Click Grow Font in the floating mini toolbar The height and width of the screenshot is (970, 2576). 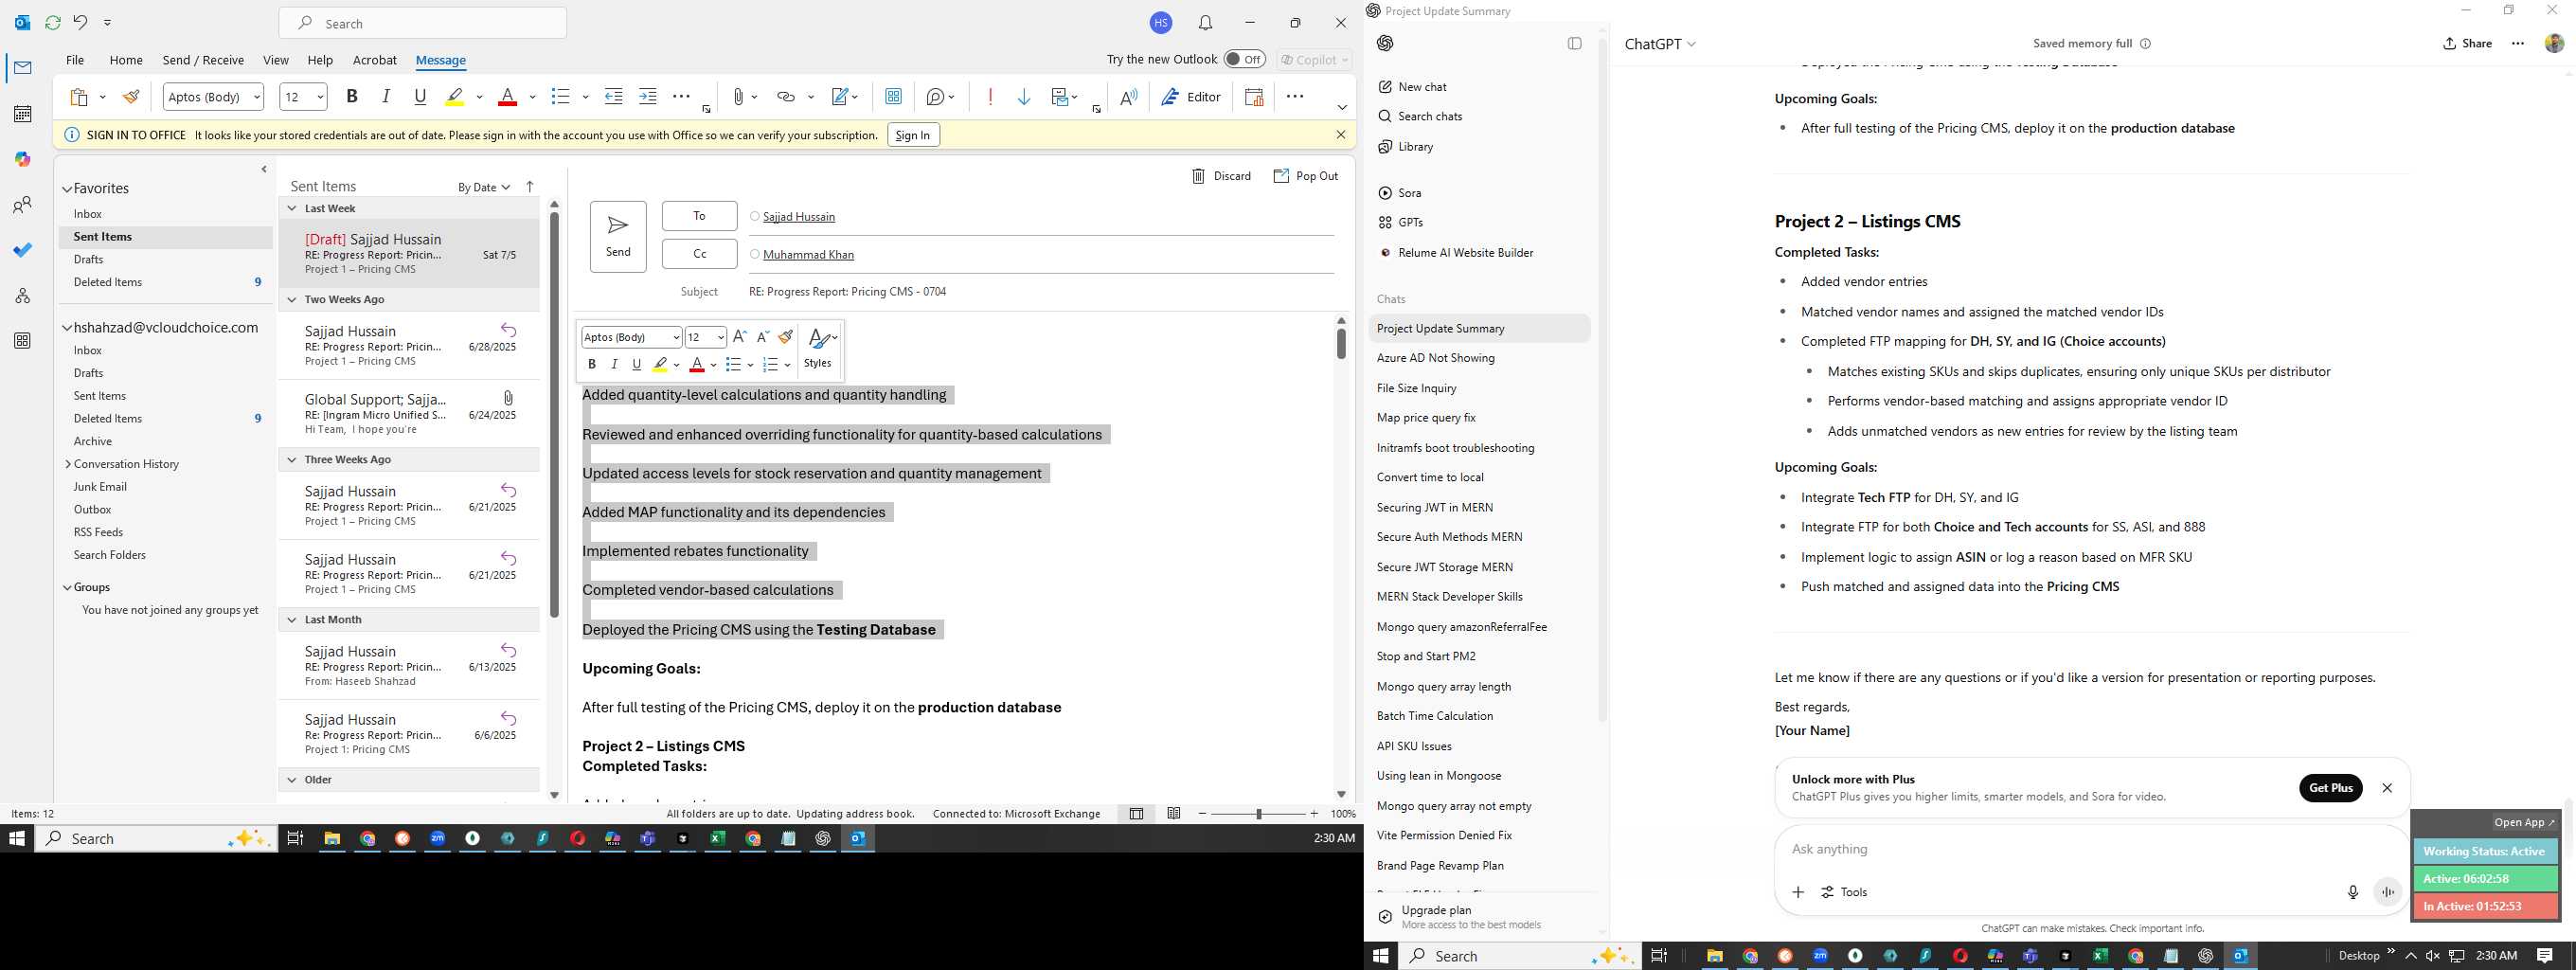[x=739, y=337]
